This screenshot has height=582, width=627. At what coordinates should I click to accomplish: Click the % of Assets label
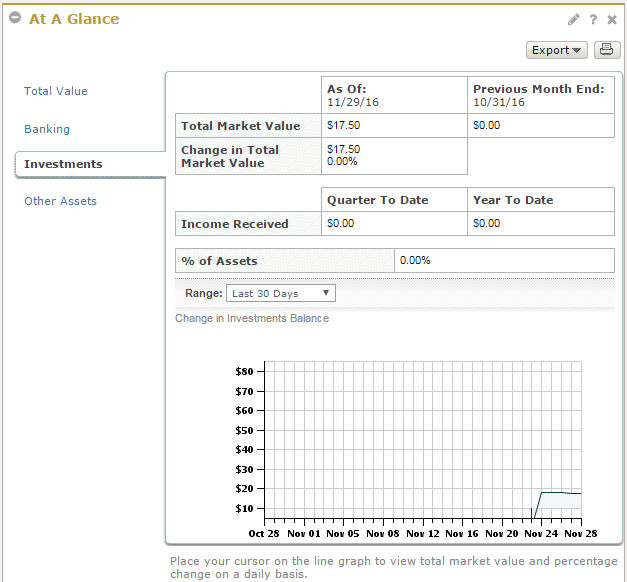[285, 261]
